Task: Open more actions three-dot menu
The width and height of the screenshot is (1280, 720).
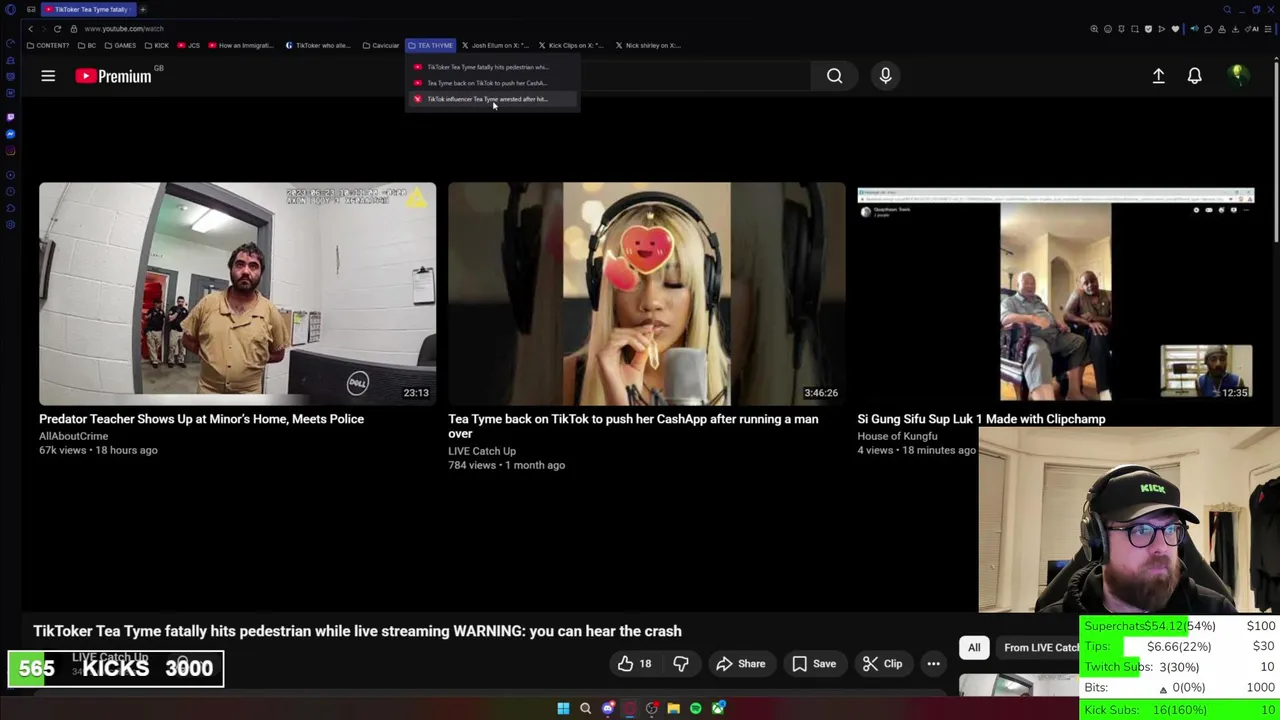Action: point(933,664)
